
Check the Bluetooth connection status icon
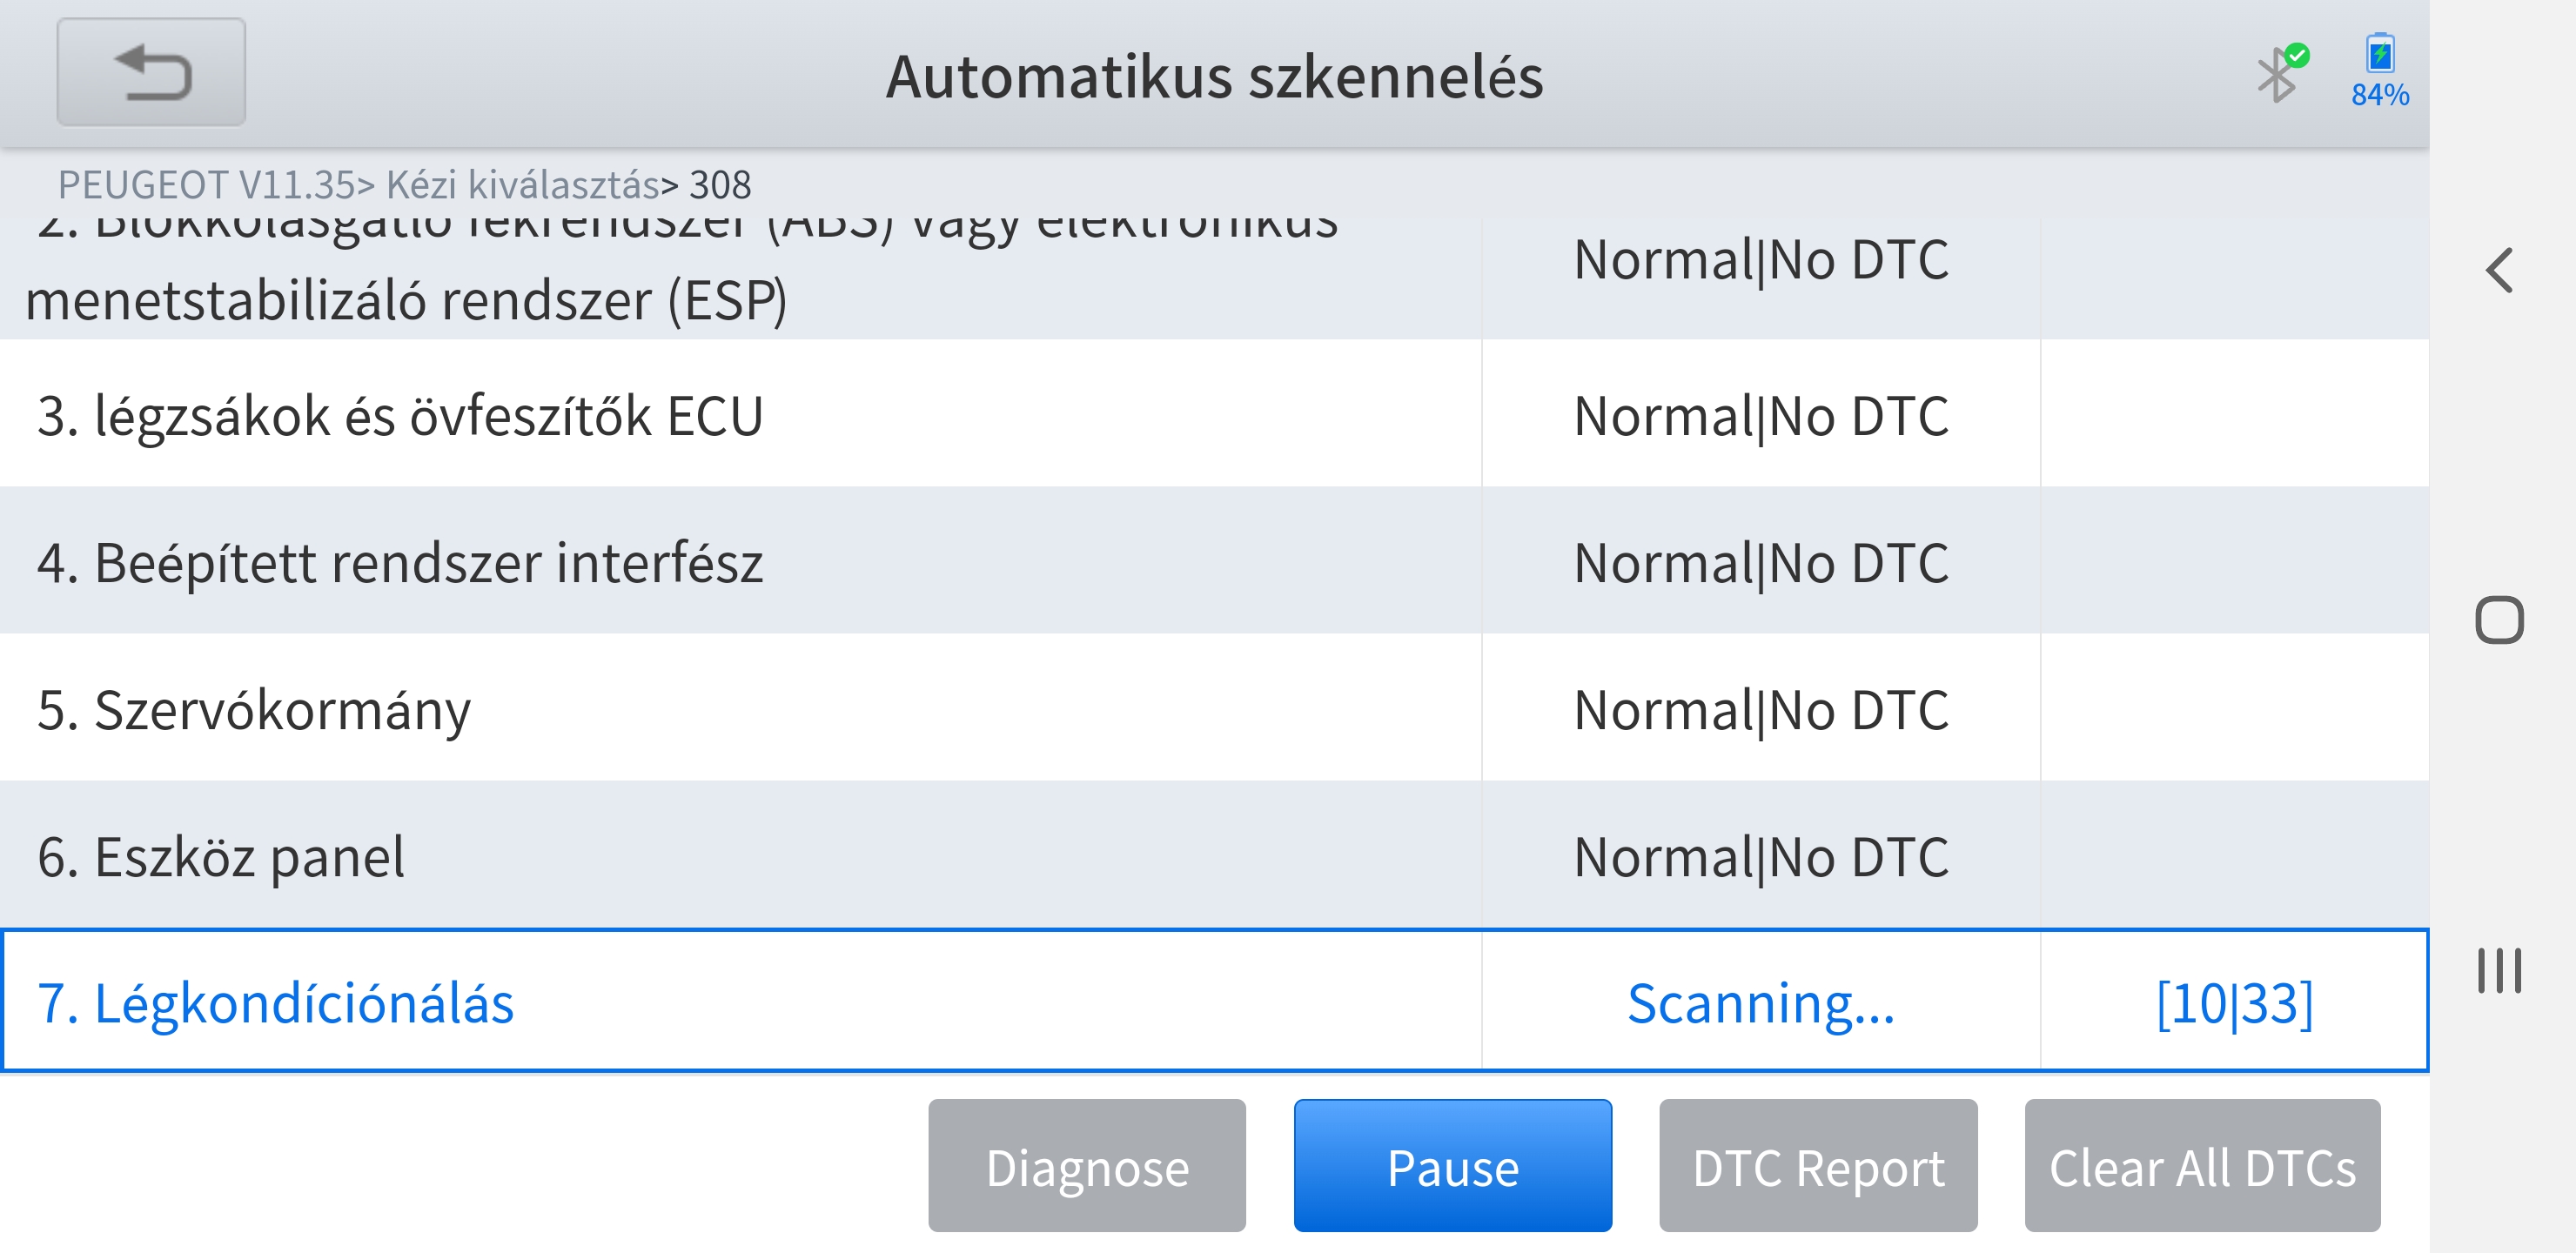tap(2279, 72)
